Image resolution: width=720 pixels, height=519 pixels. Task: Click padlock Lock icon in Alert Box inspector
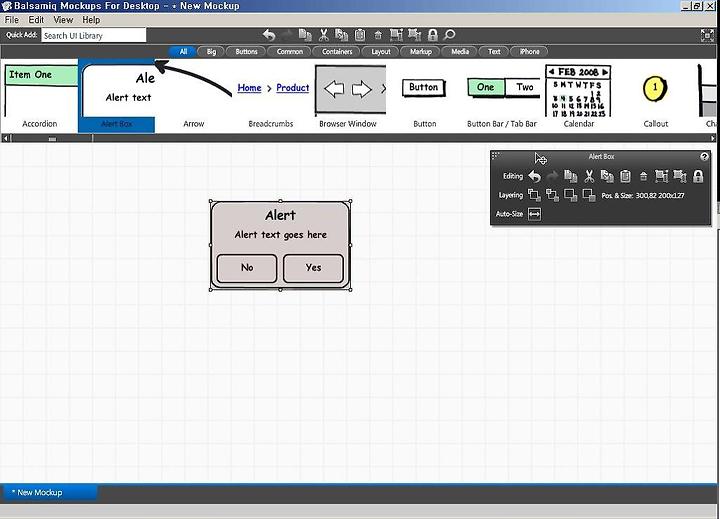698,176
